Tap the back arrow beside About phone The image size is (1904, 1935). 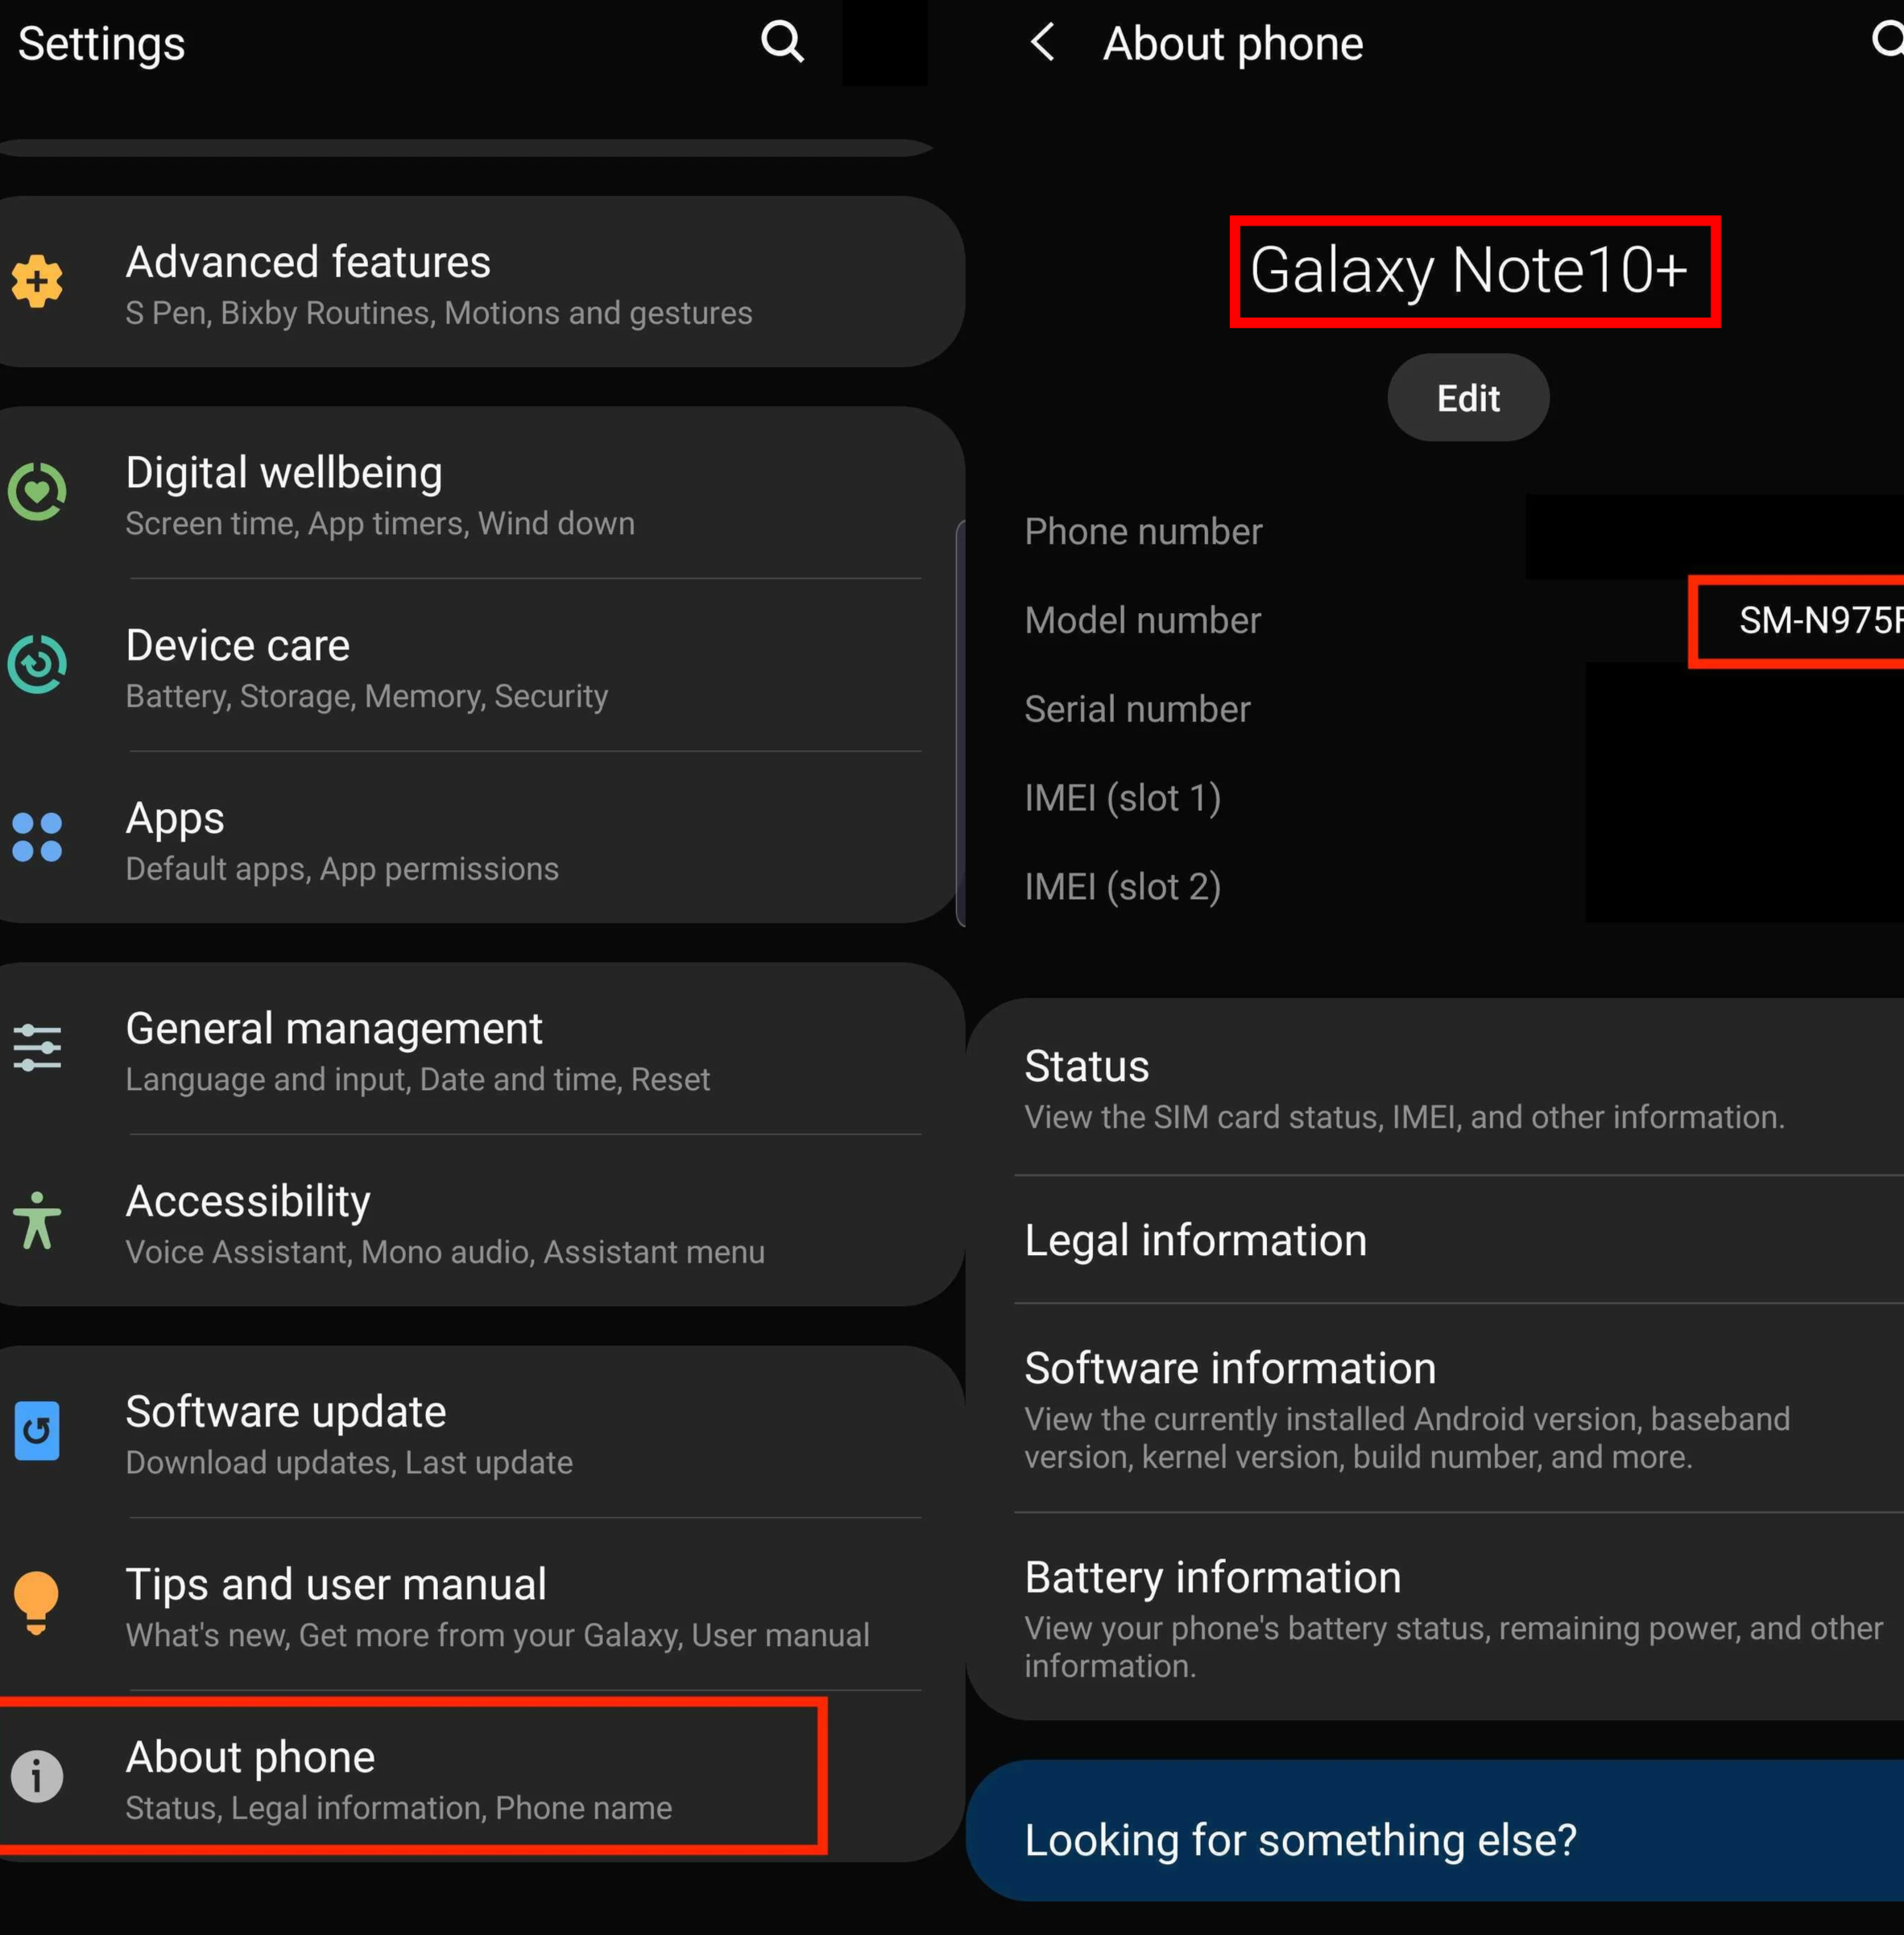coord(1042,42)
